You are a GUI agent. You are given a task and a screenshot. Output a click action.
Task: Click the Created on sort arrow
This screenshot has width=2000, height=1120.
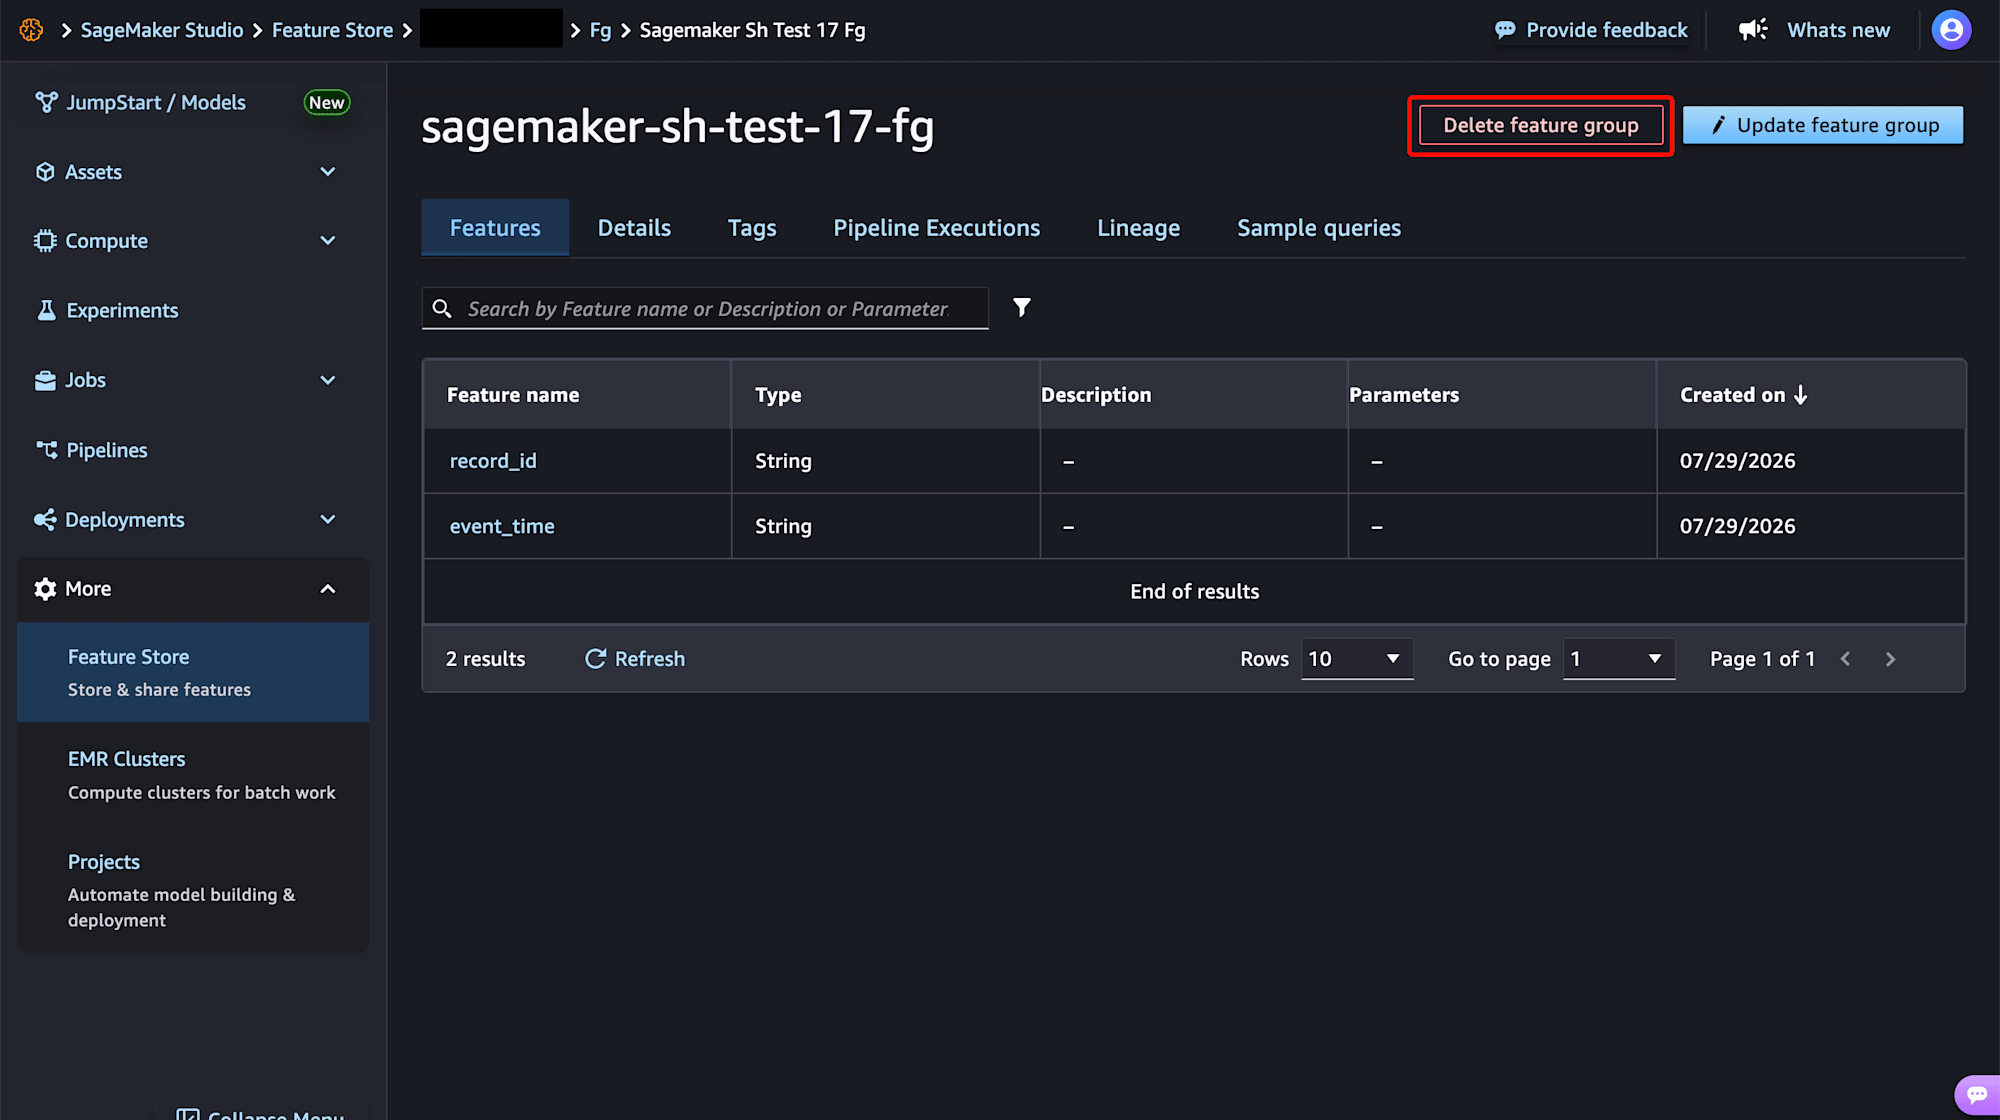click(x=1800, y=395)
